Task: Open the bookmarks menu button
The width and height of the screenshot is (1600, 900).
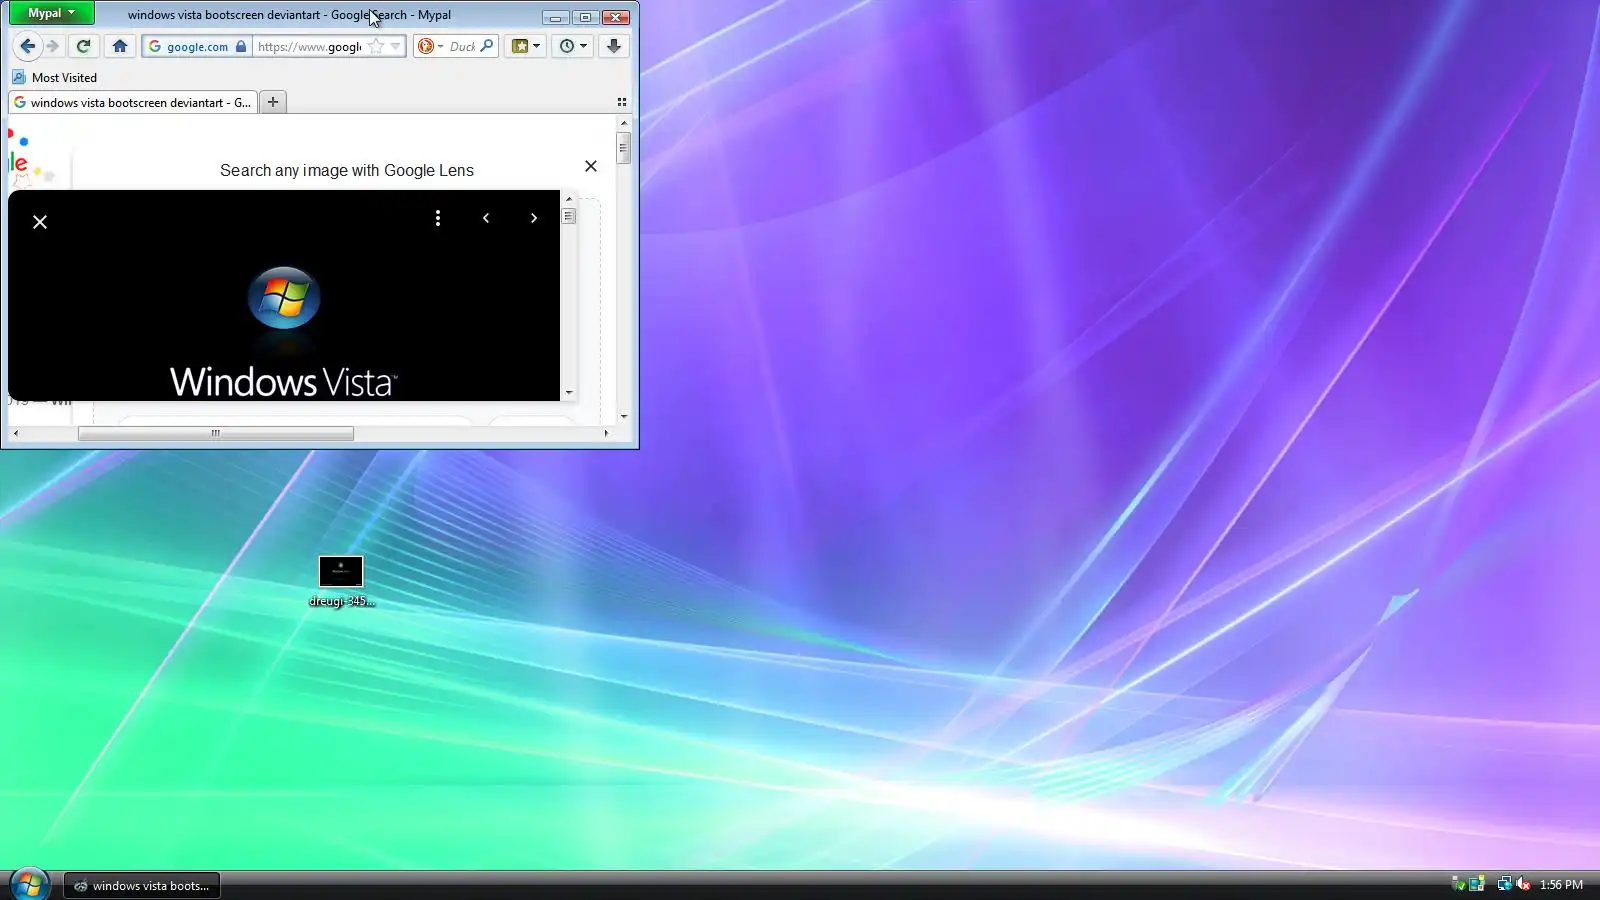Action: (x=525, y=46)
